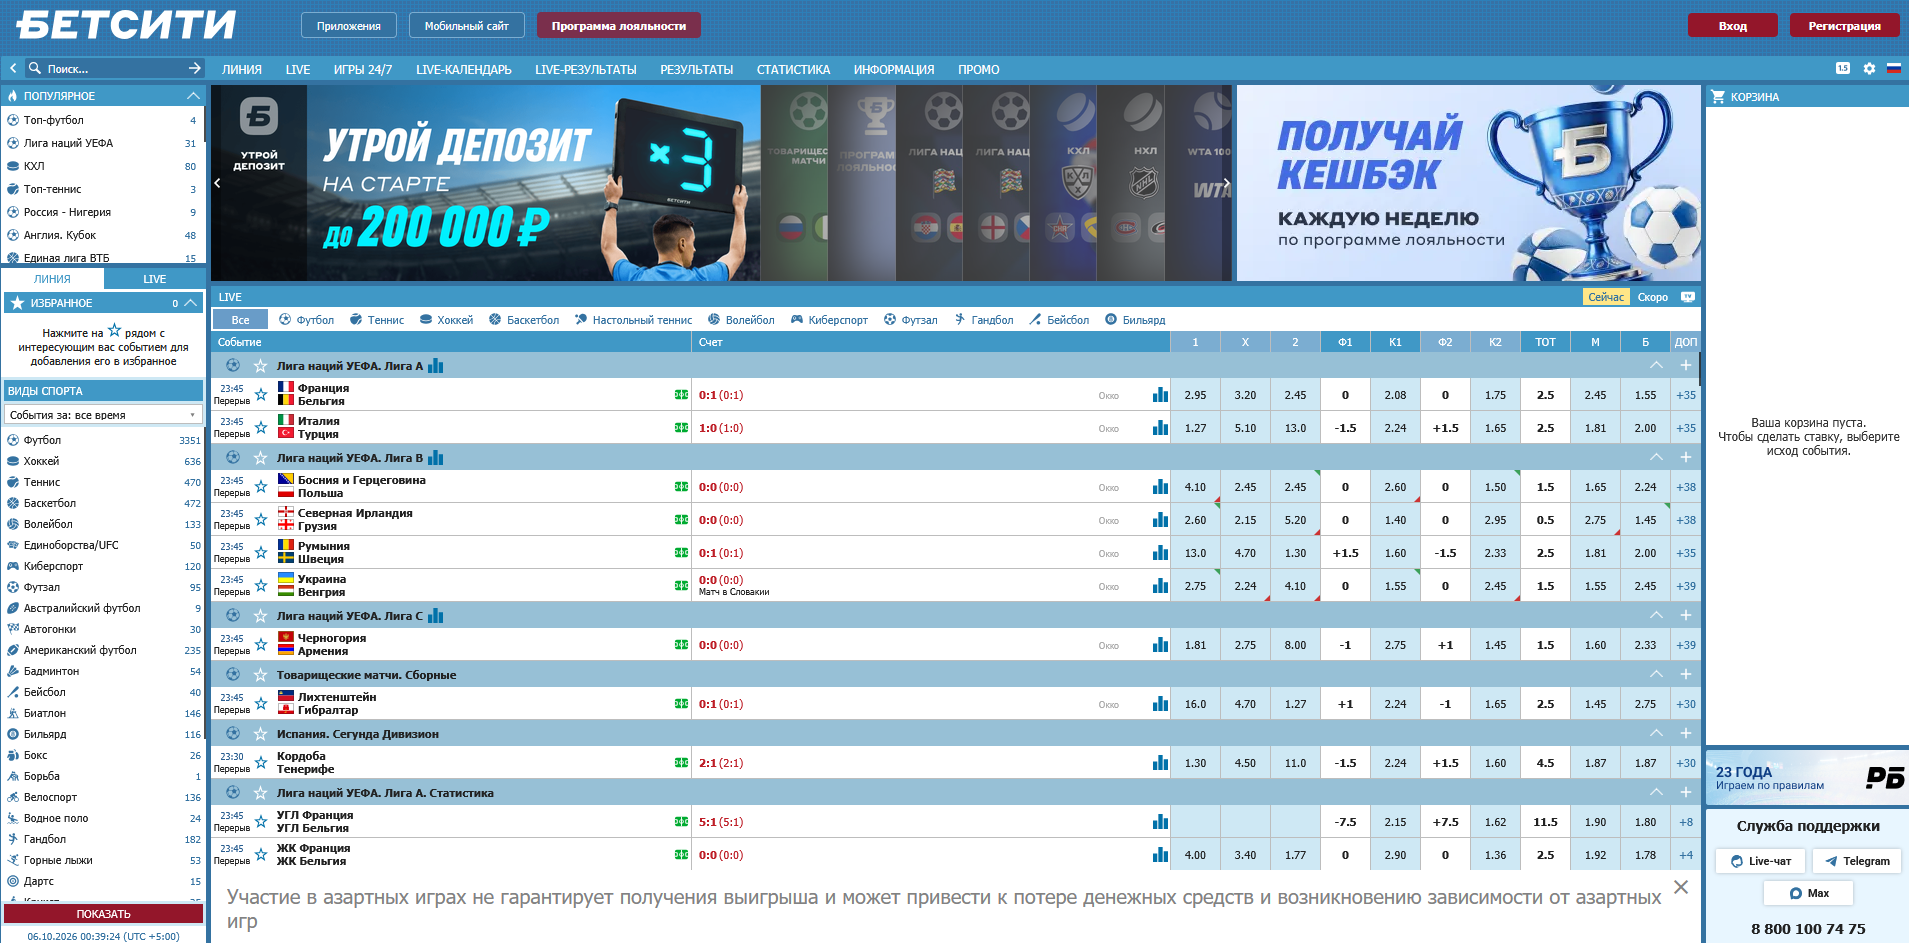Click the НХЛ league thumbnail in the banner strip
The image size is (1909, 943).
click(1130, 183)
